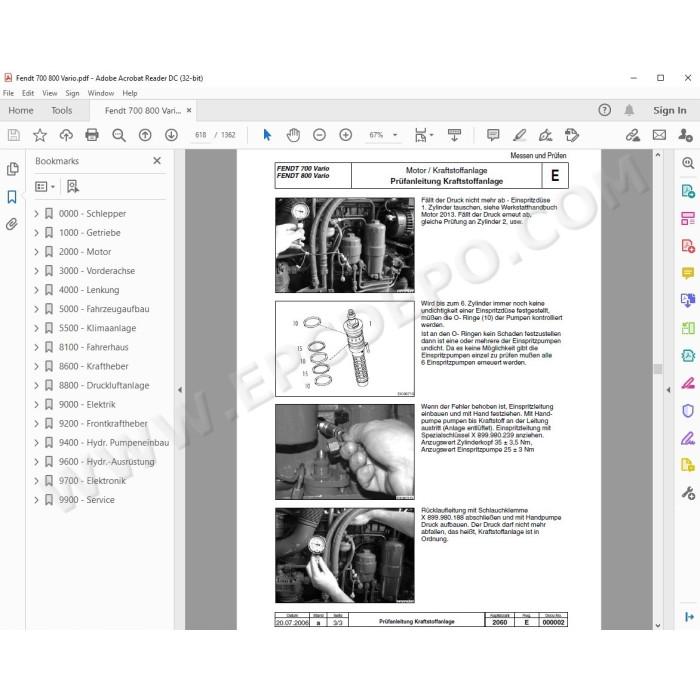Open the Sign menu
Image resolution: width=700 pixels, height=700 pixels.
(72, 93)
